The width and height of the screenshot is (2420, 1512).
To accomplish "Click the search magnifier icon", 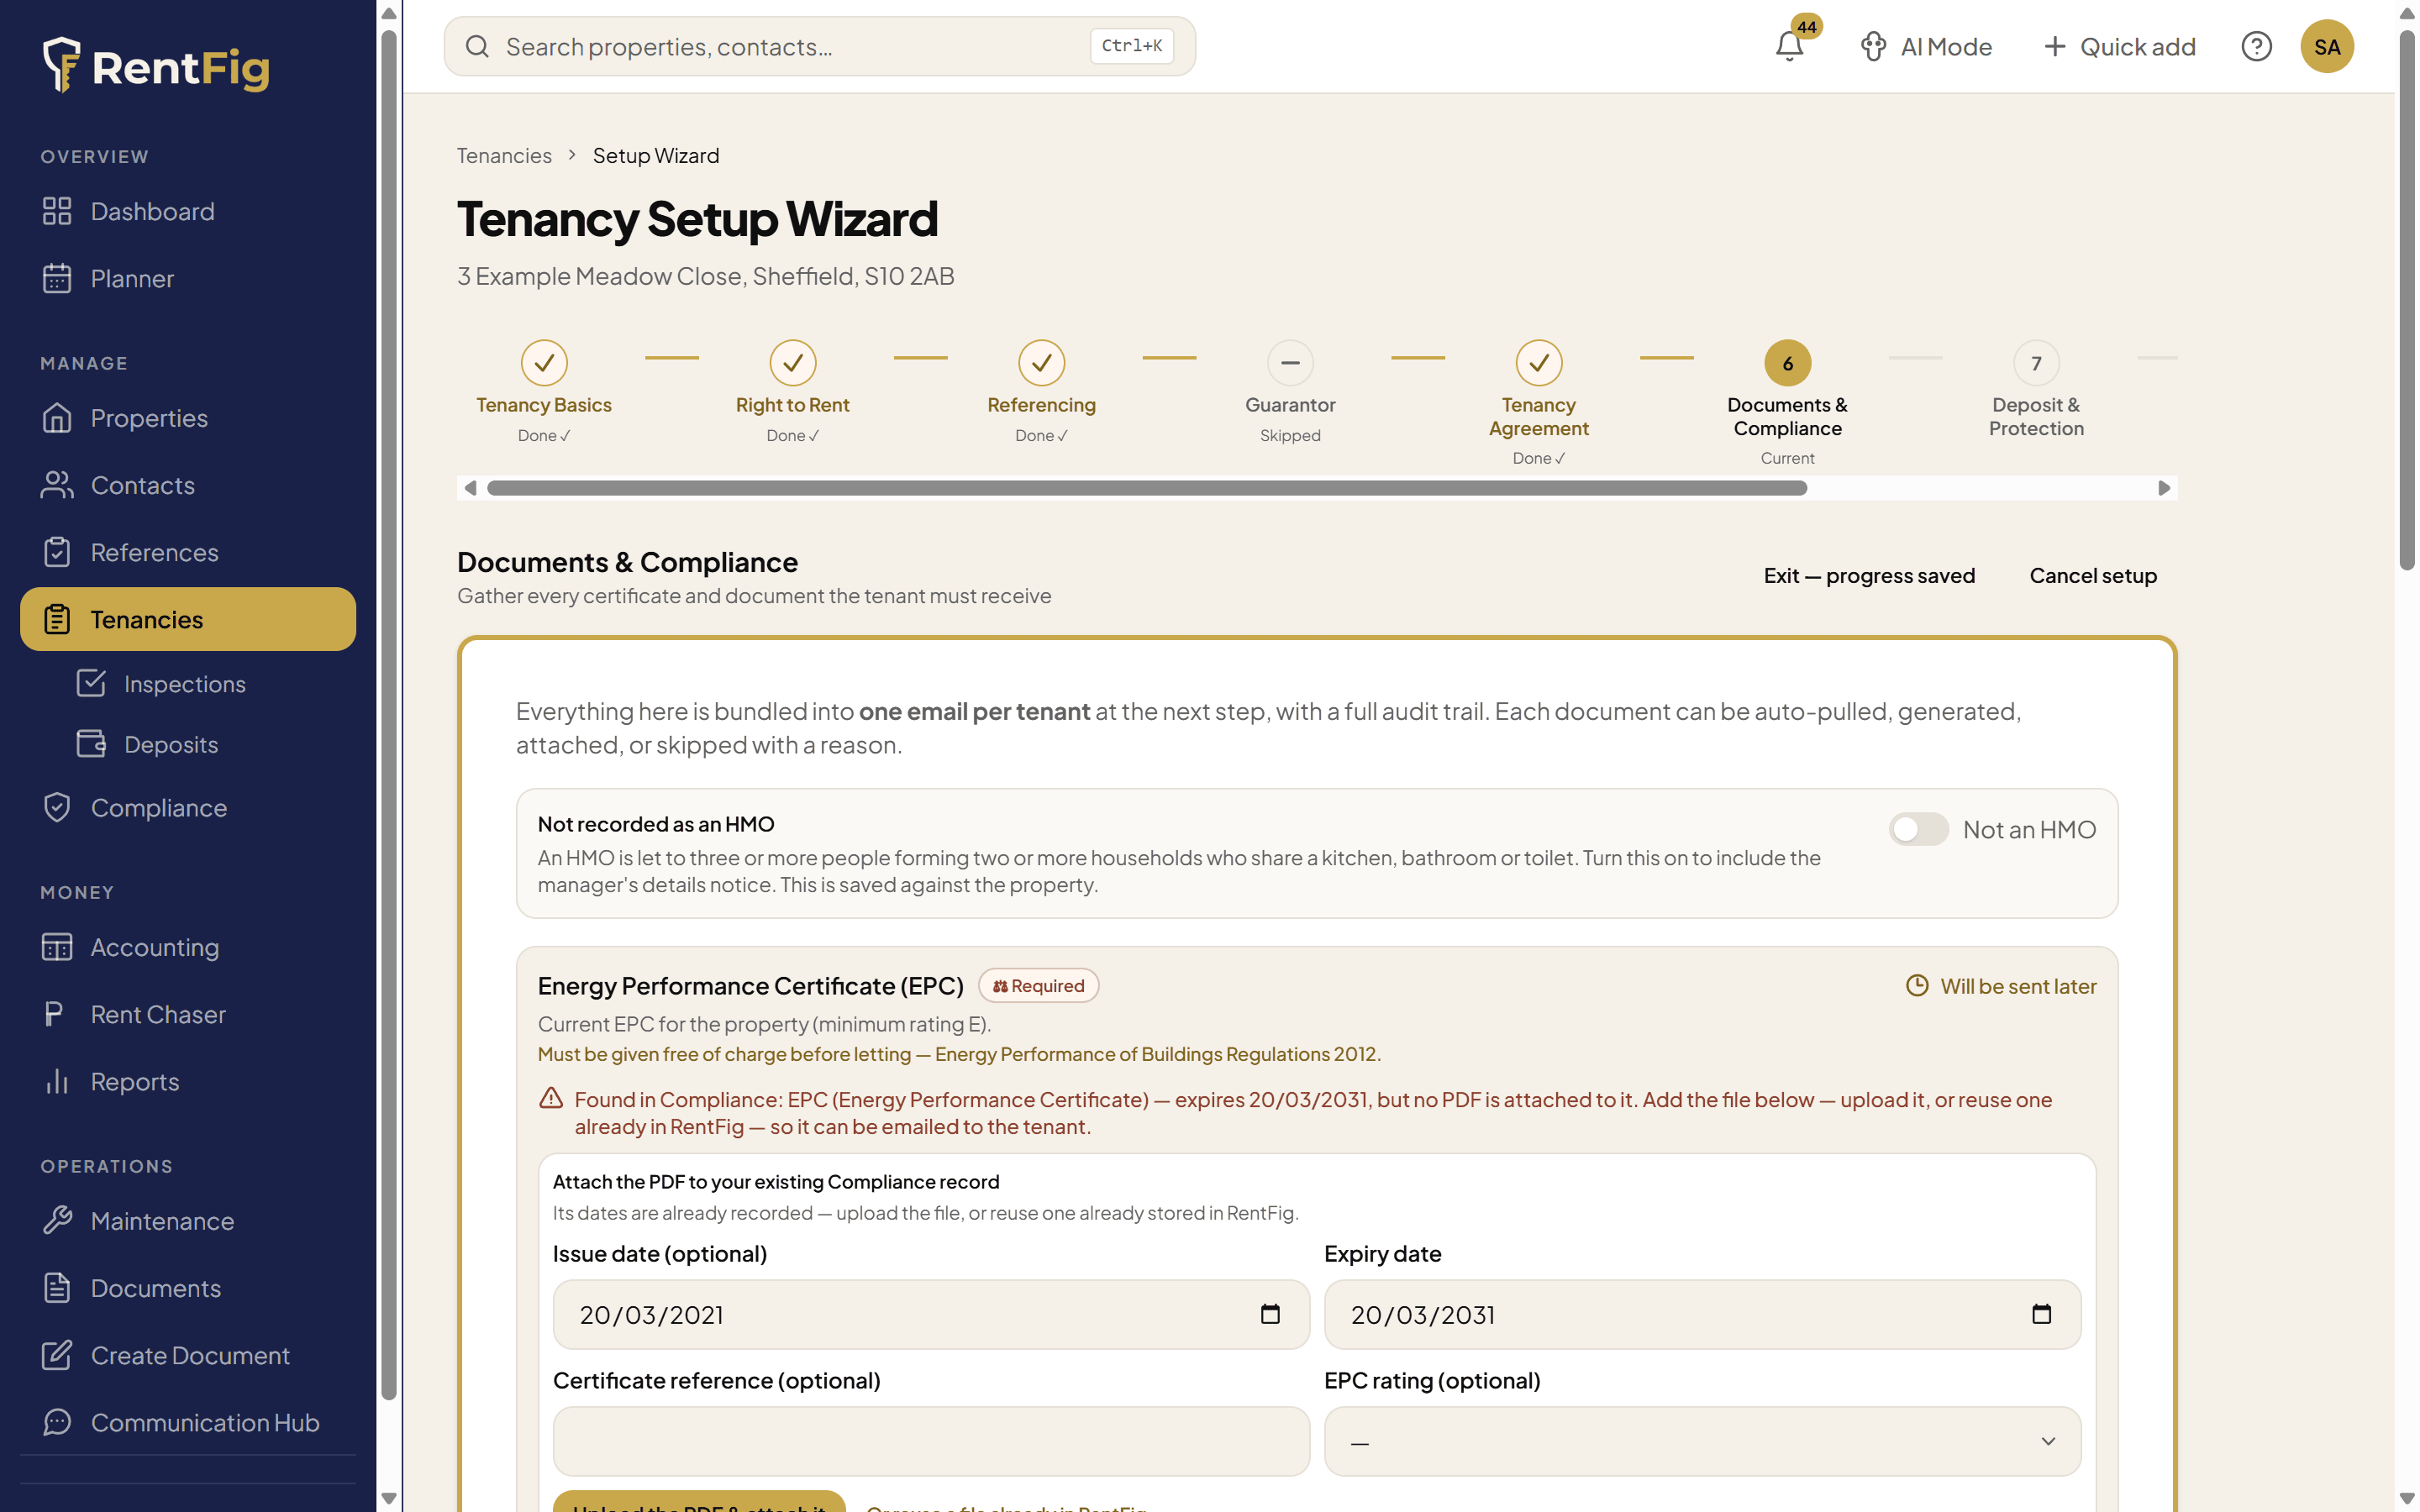I will click(x=477, y=46).
